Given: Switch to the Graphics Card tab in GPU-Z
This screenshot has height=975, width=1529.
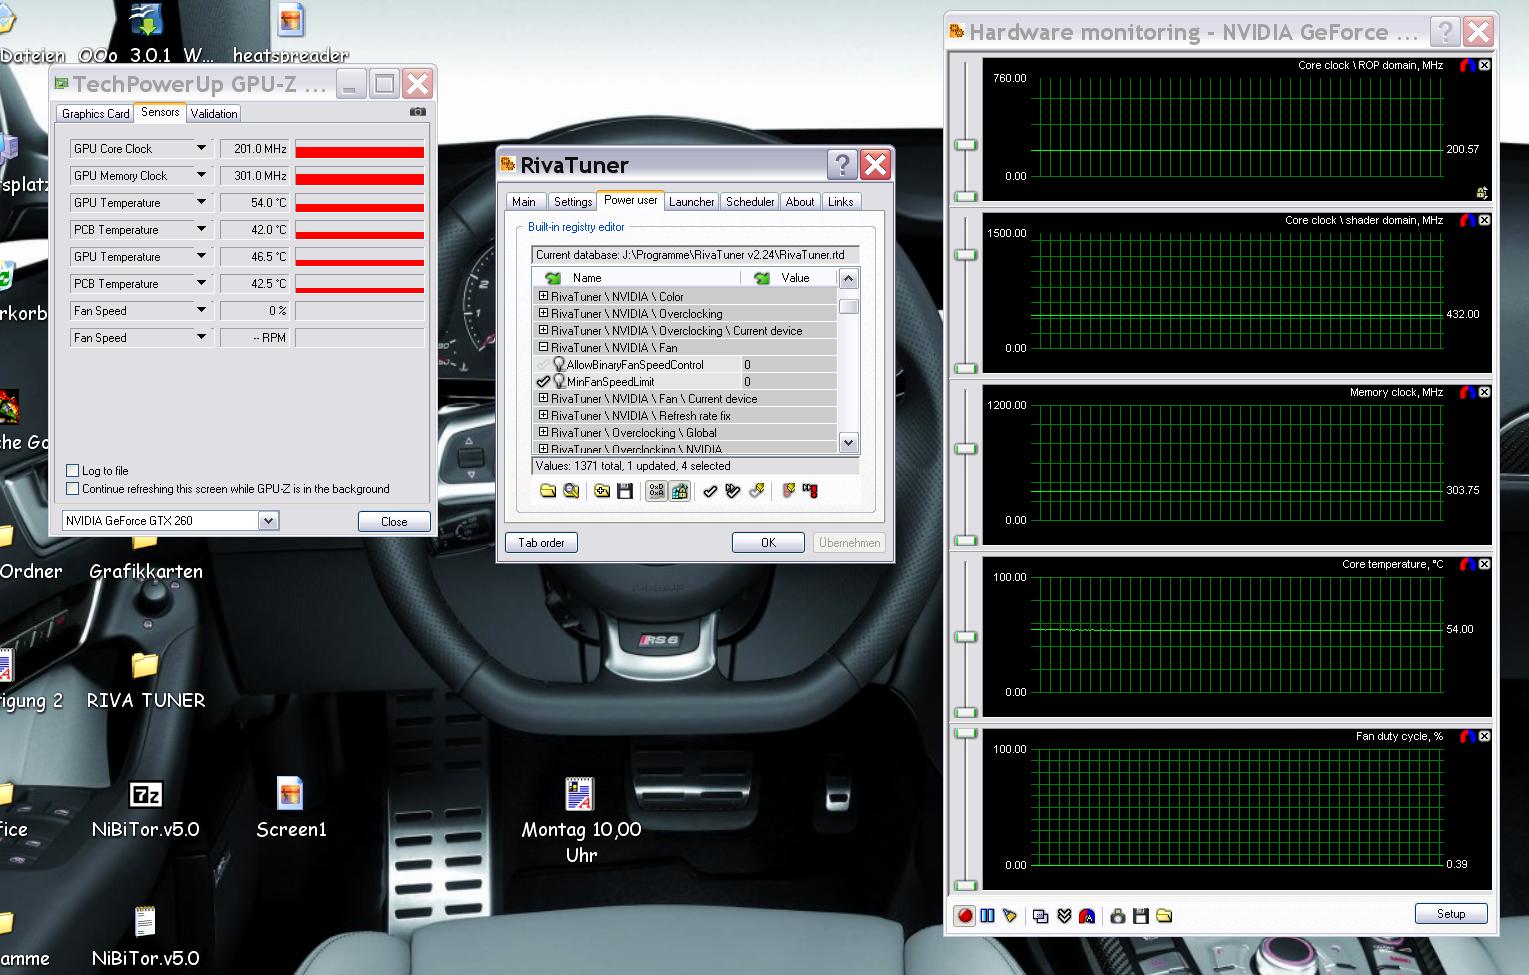Looking at the screenshot, I should coord(96,113).
